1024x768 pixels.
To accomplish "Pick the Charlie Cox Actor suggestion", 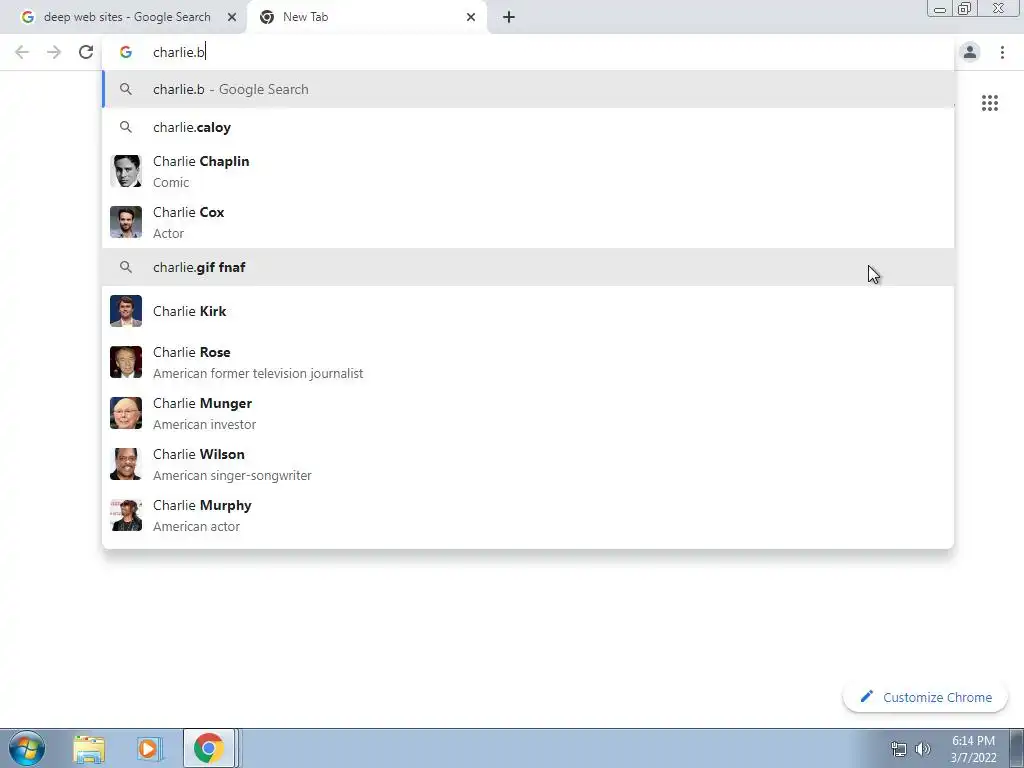I will pos(528,222).
